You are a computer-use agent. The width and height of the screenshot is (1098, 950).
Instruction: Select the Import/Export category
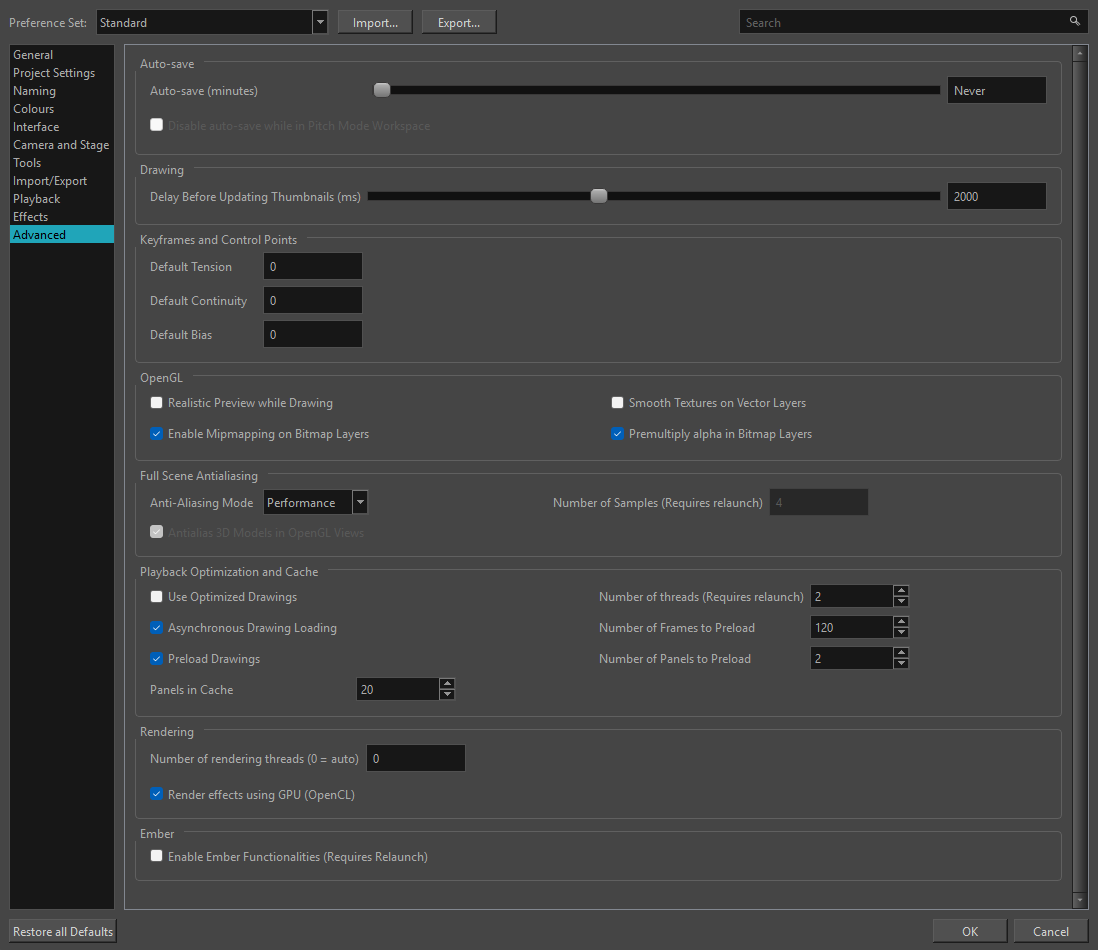pos(50,181)
